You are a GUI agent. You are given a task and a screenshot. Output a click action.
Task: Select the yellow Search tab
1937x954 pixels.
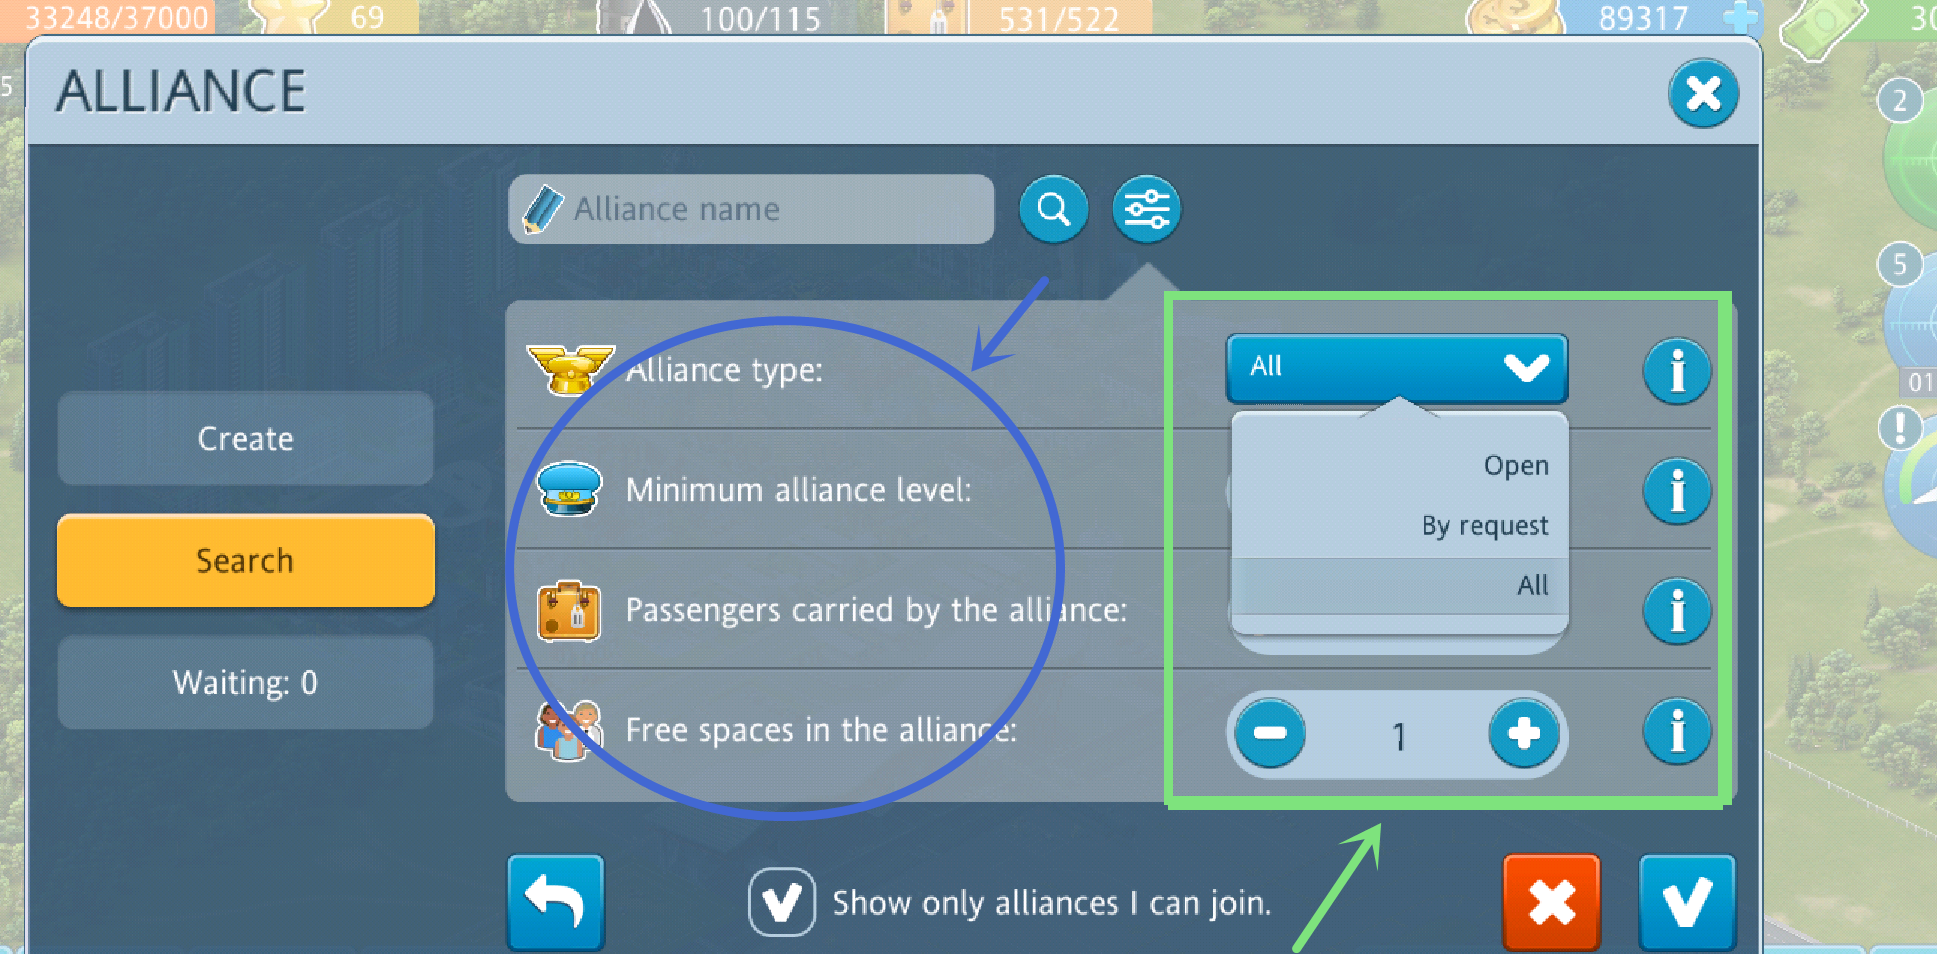tap(245, 561)
